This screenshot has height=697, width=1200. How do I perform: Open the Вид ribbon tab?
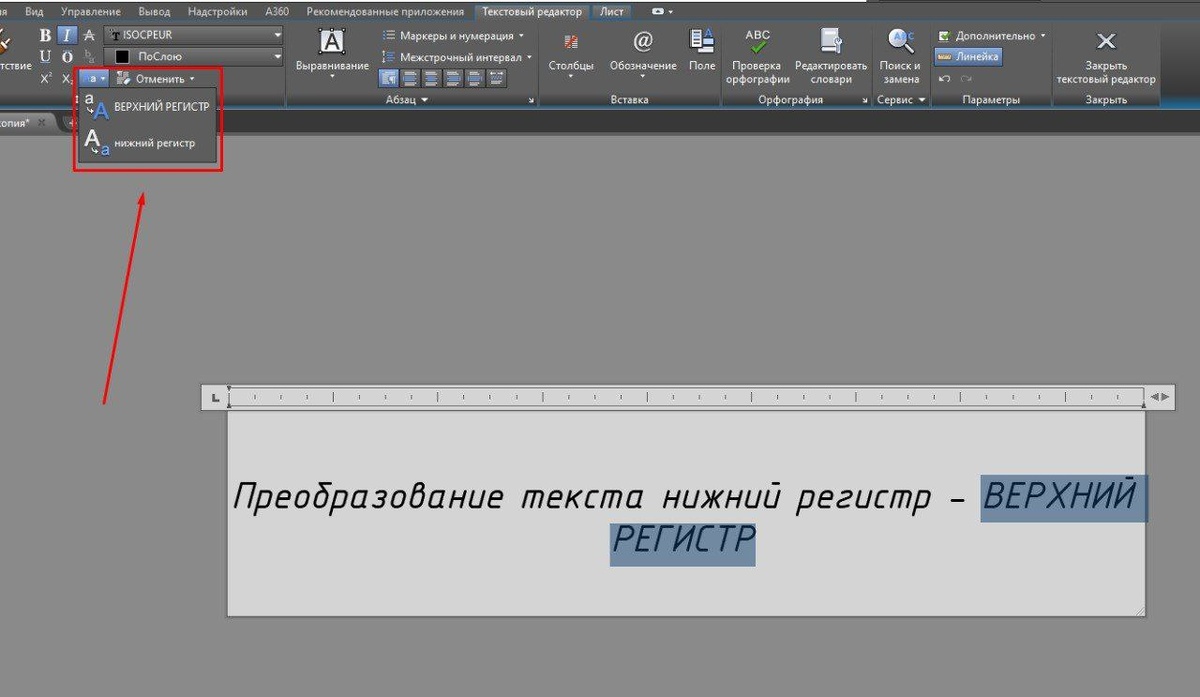[x=34, y=11]
